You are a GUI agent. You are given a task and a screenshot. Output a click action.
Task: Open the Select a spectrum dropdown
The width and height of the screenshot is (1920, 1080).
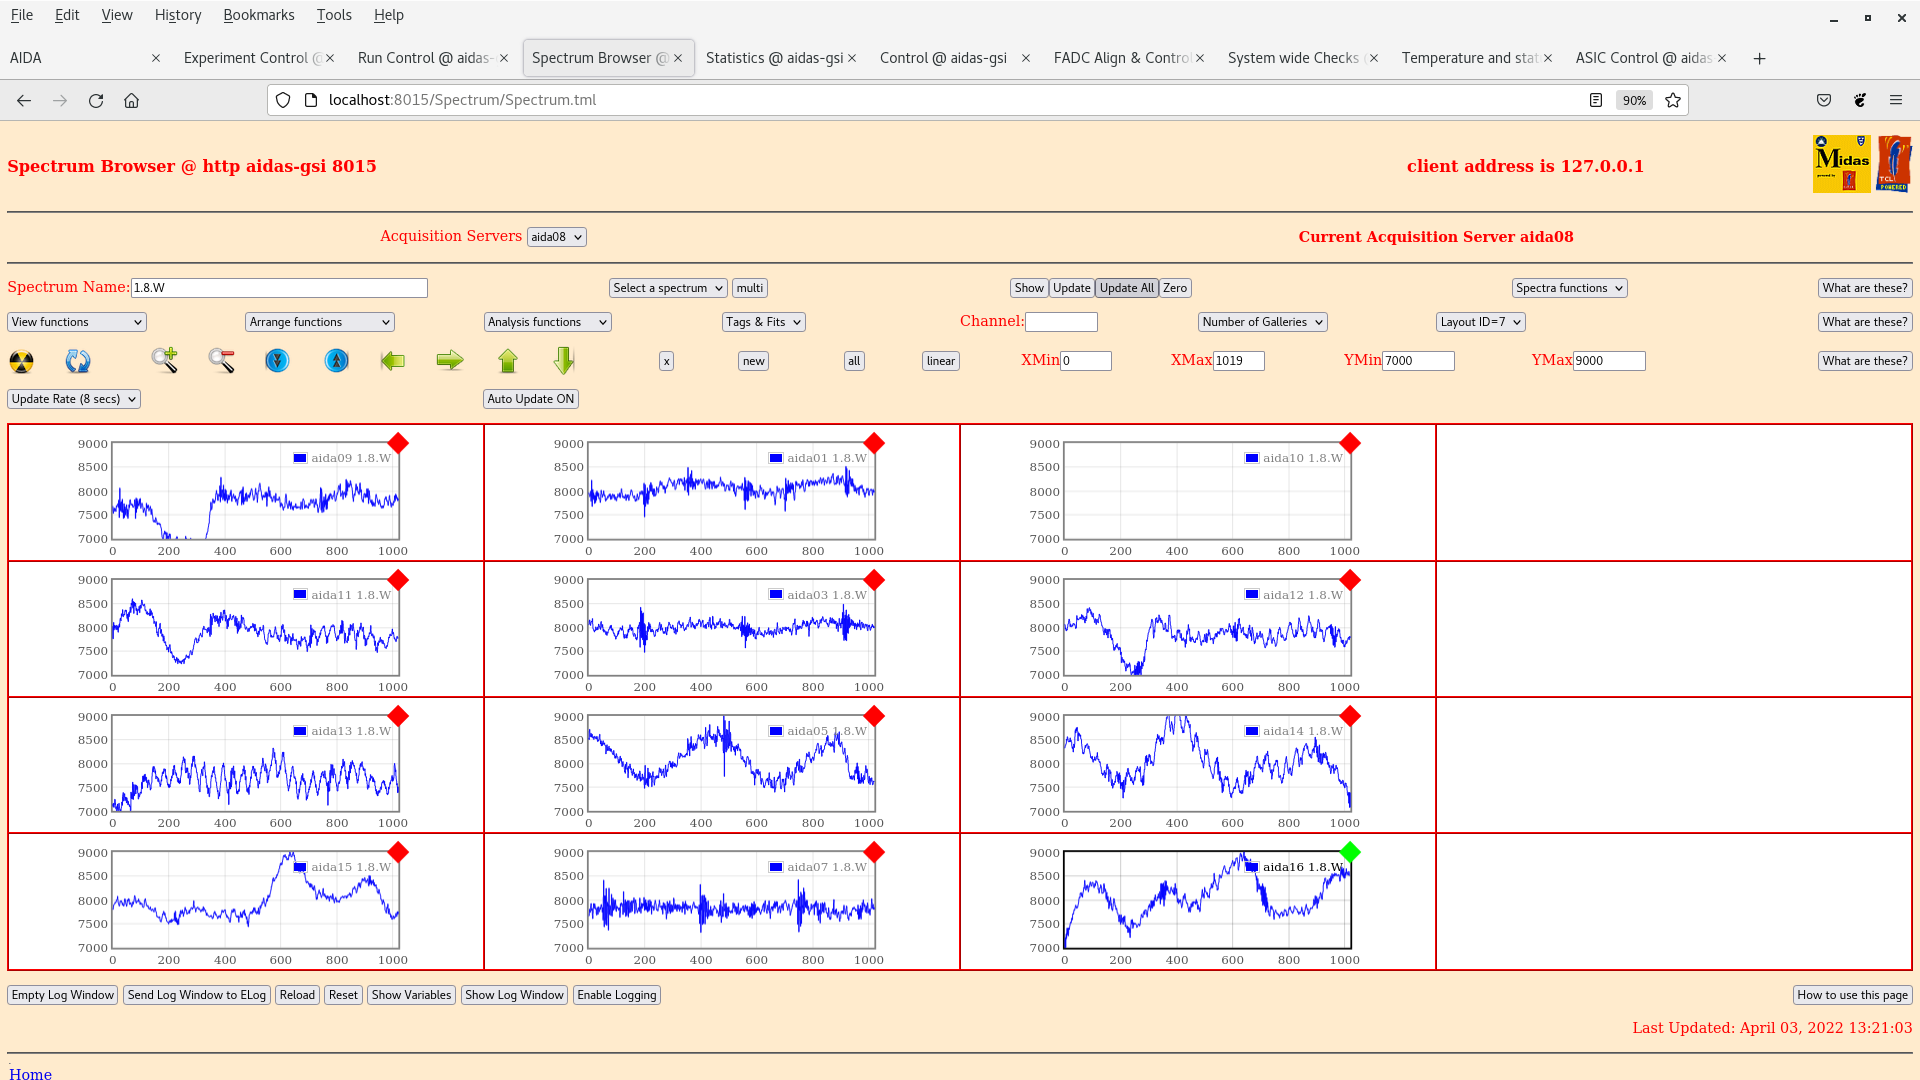pyautogui.click(x=668, y=288)
